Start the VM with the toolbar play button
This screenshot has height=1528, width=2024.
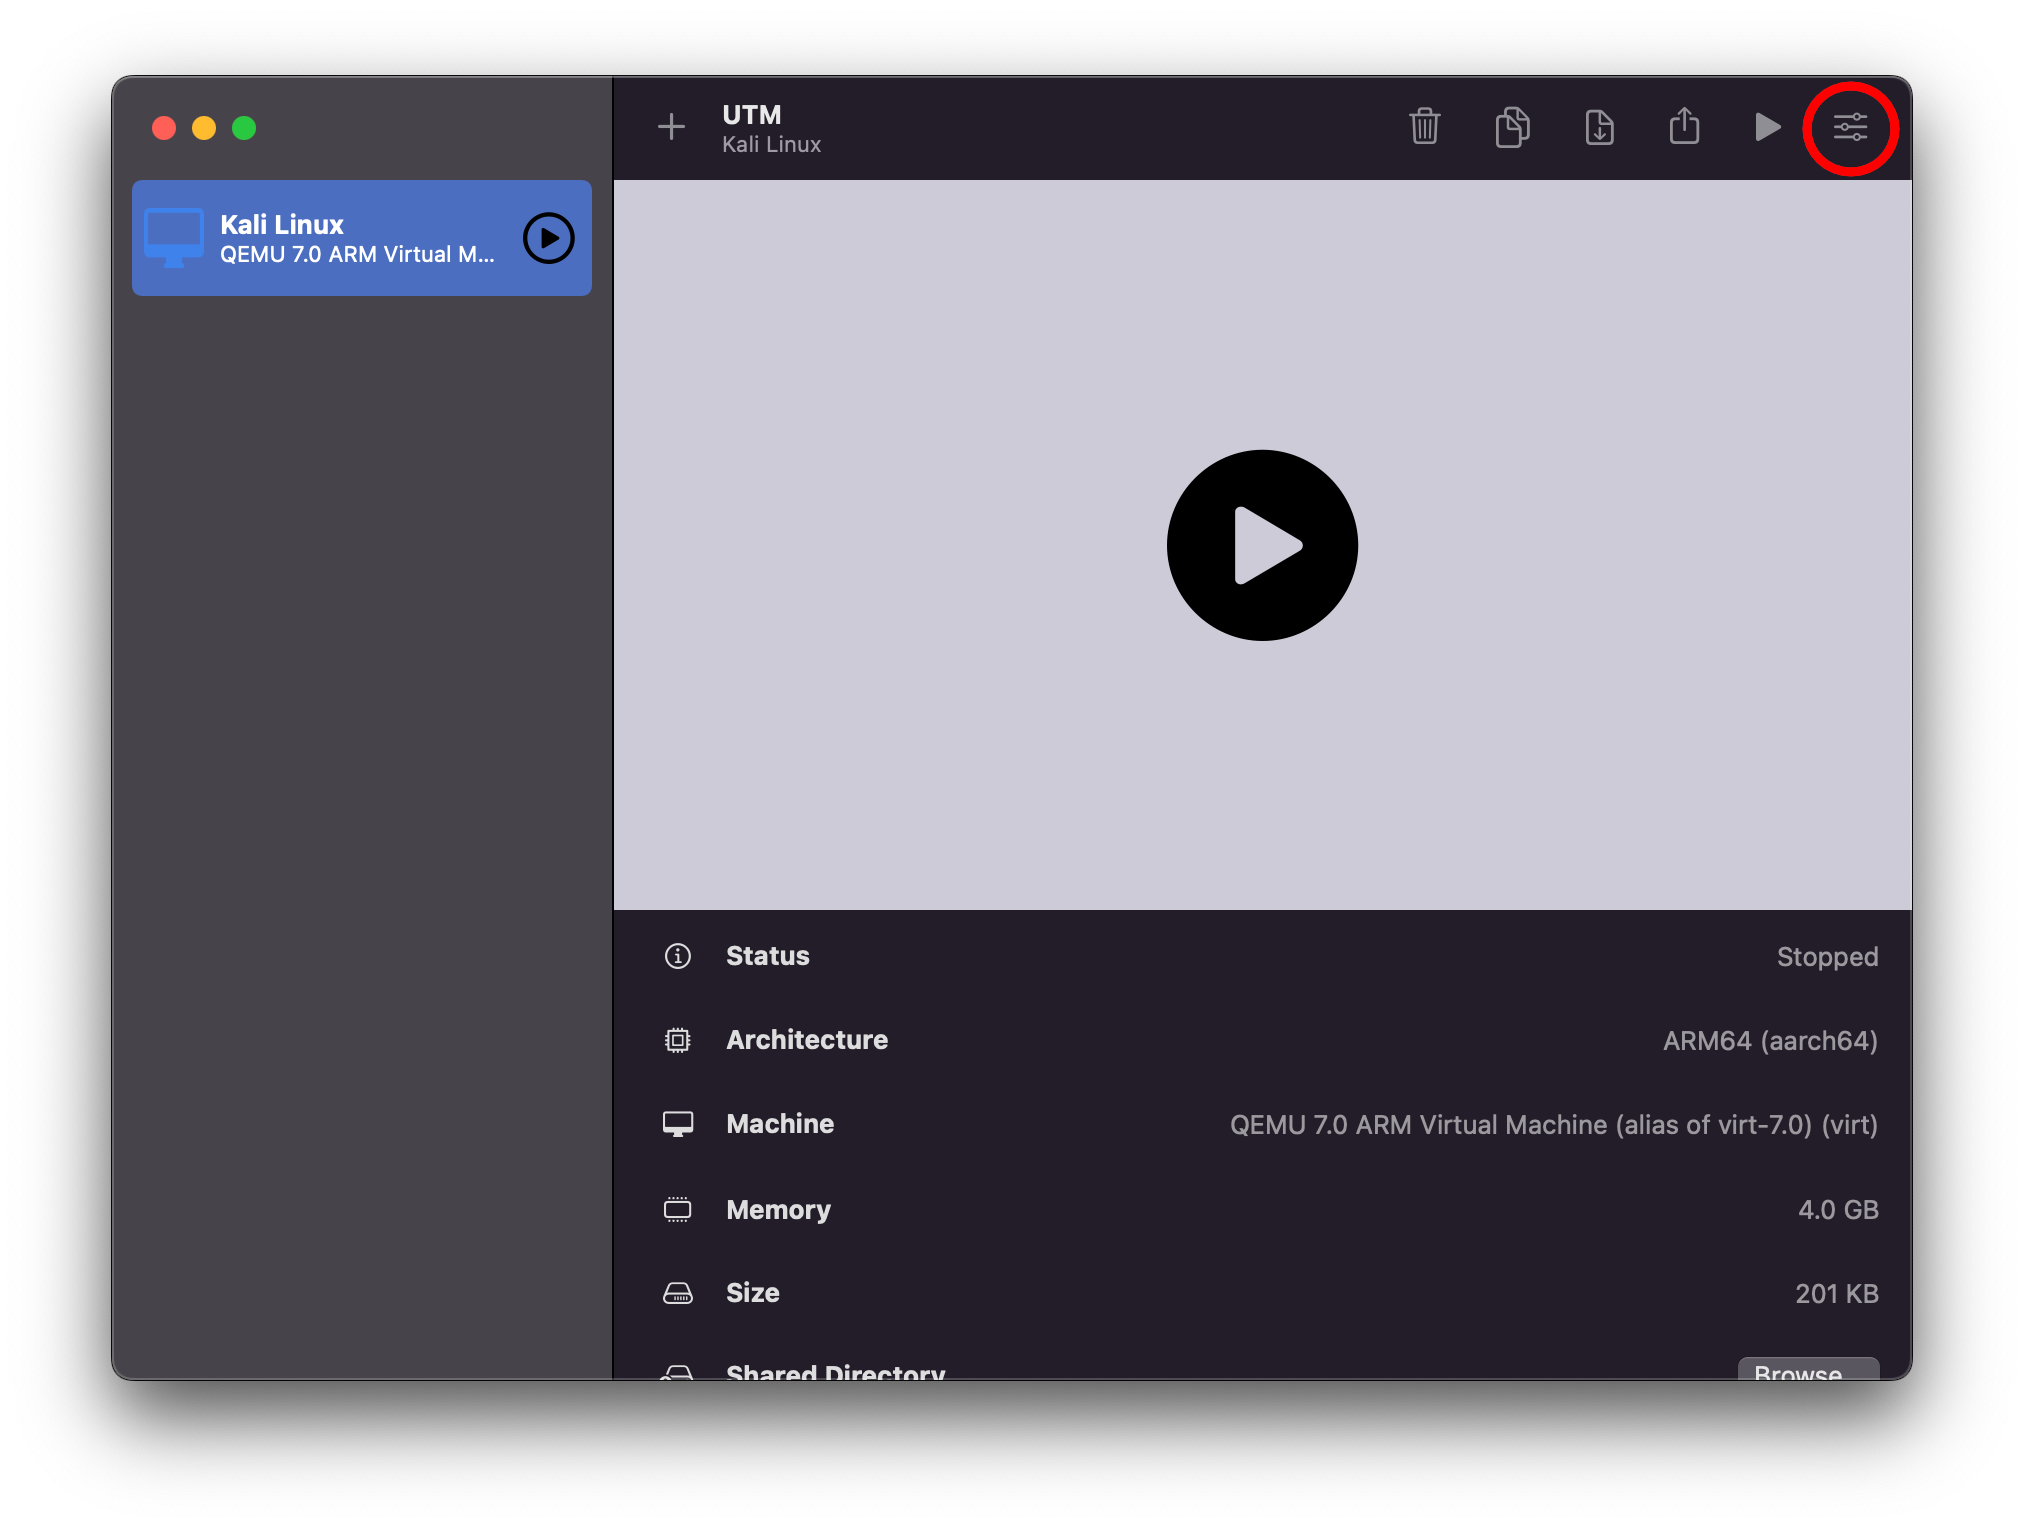pos(1766,127)
